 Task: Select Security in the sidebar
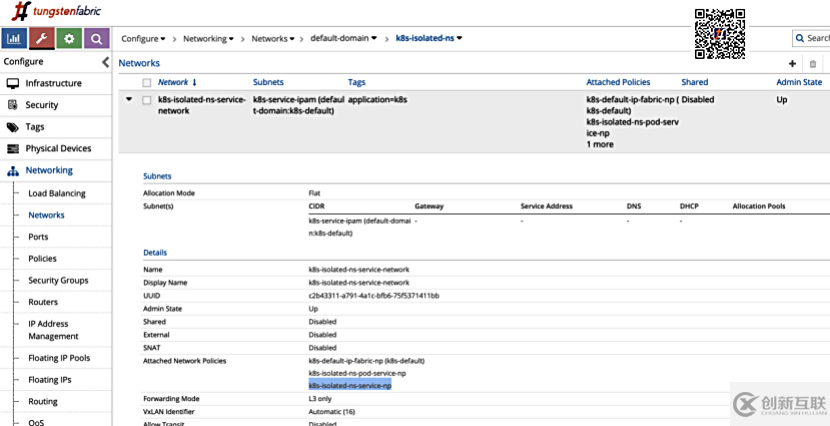42,105
